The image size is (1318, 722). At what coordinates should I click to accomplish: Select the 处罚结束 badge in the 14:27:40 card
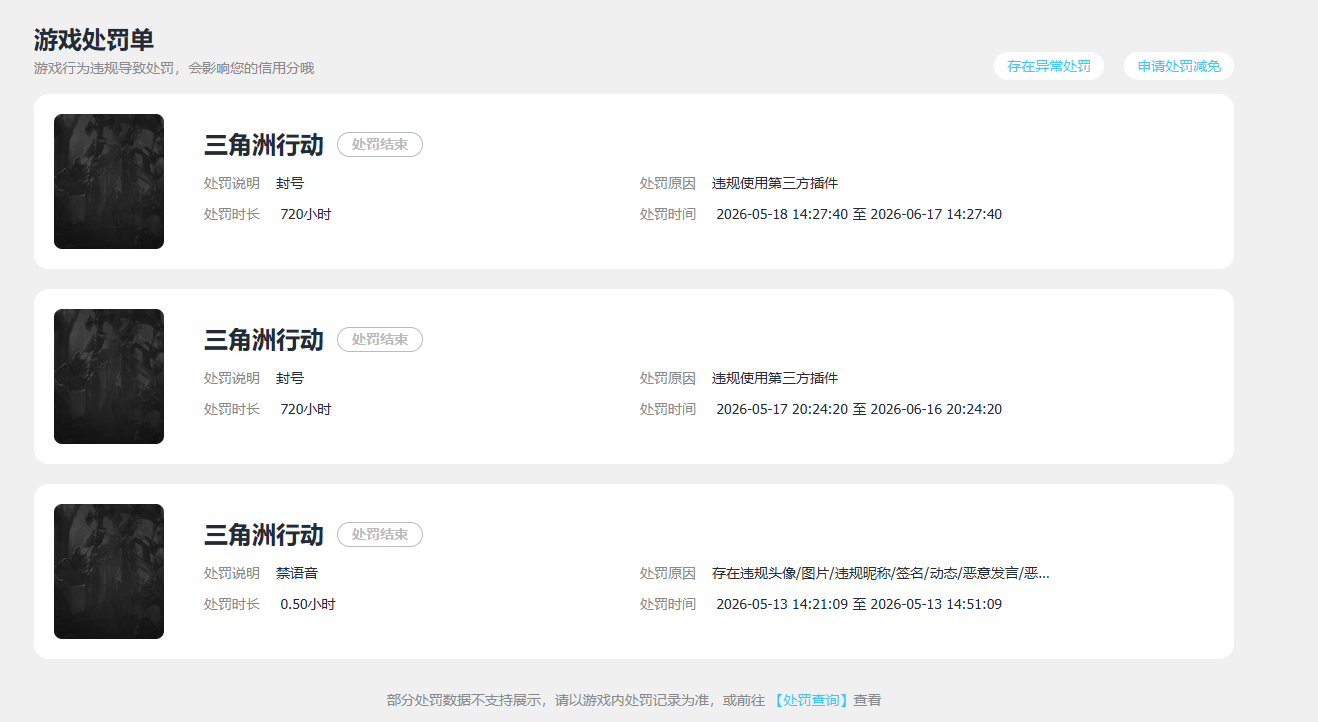[x=380, y=145]
